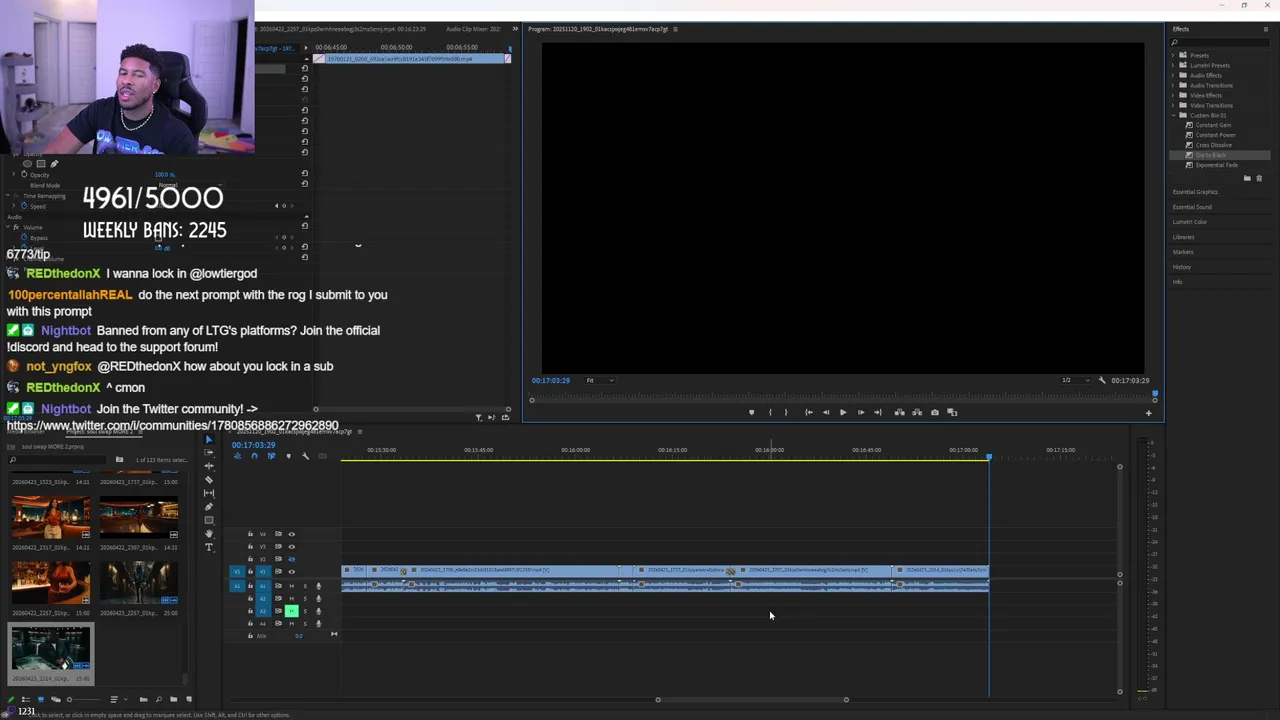This screenshot has width=1280, height=720.
Task: Select the Razor tool
Action: point(209,480)
